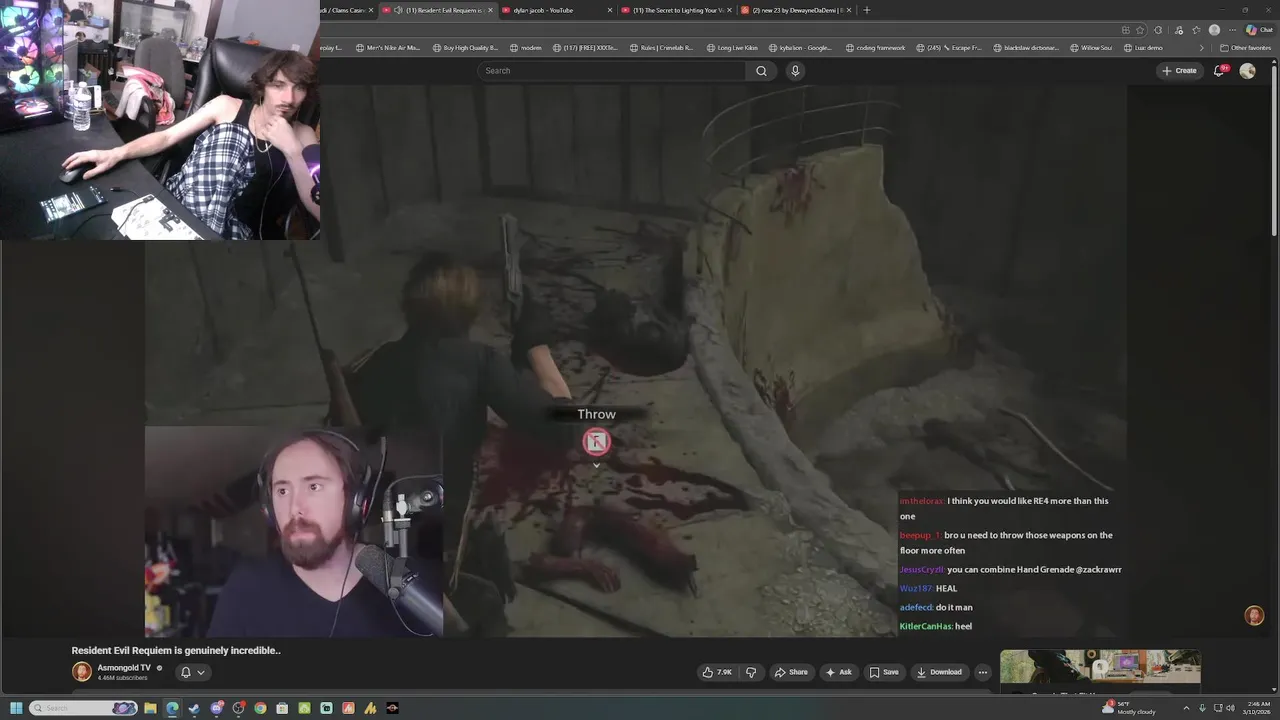Close the dylan jacob YouTube tab

pyautogui.click(x=610, y=10)
